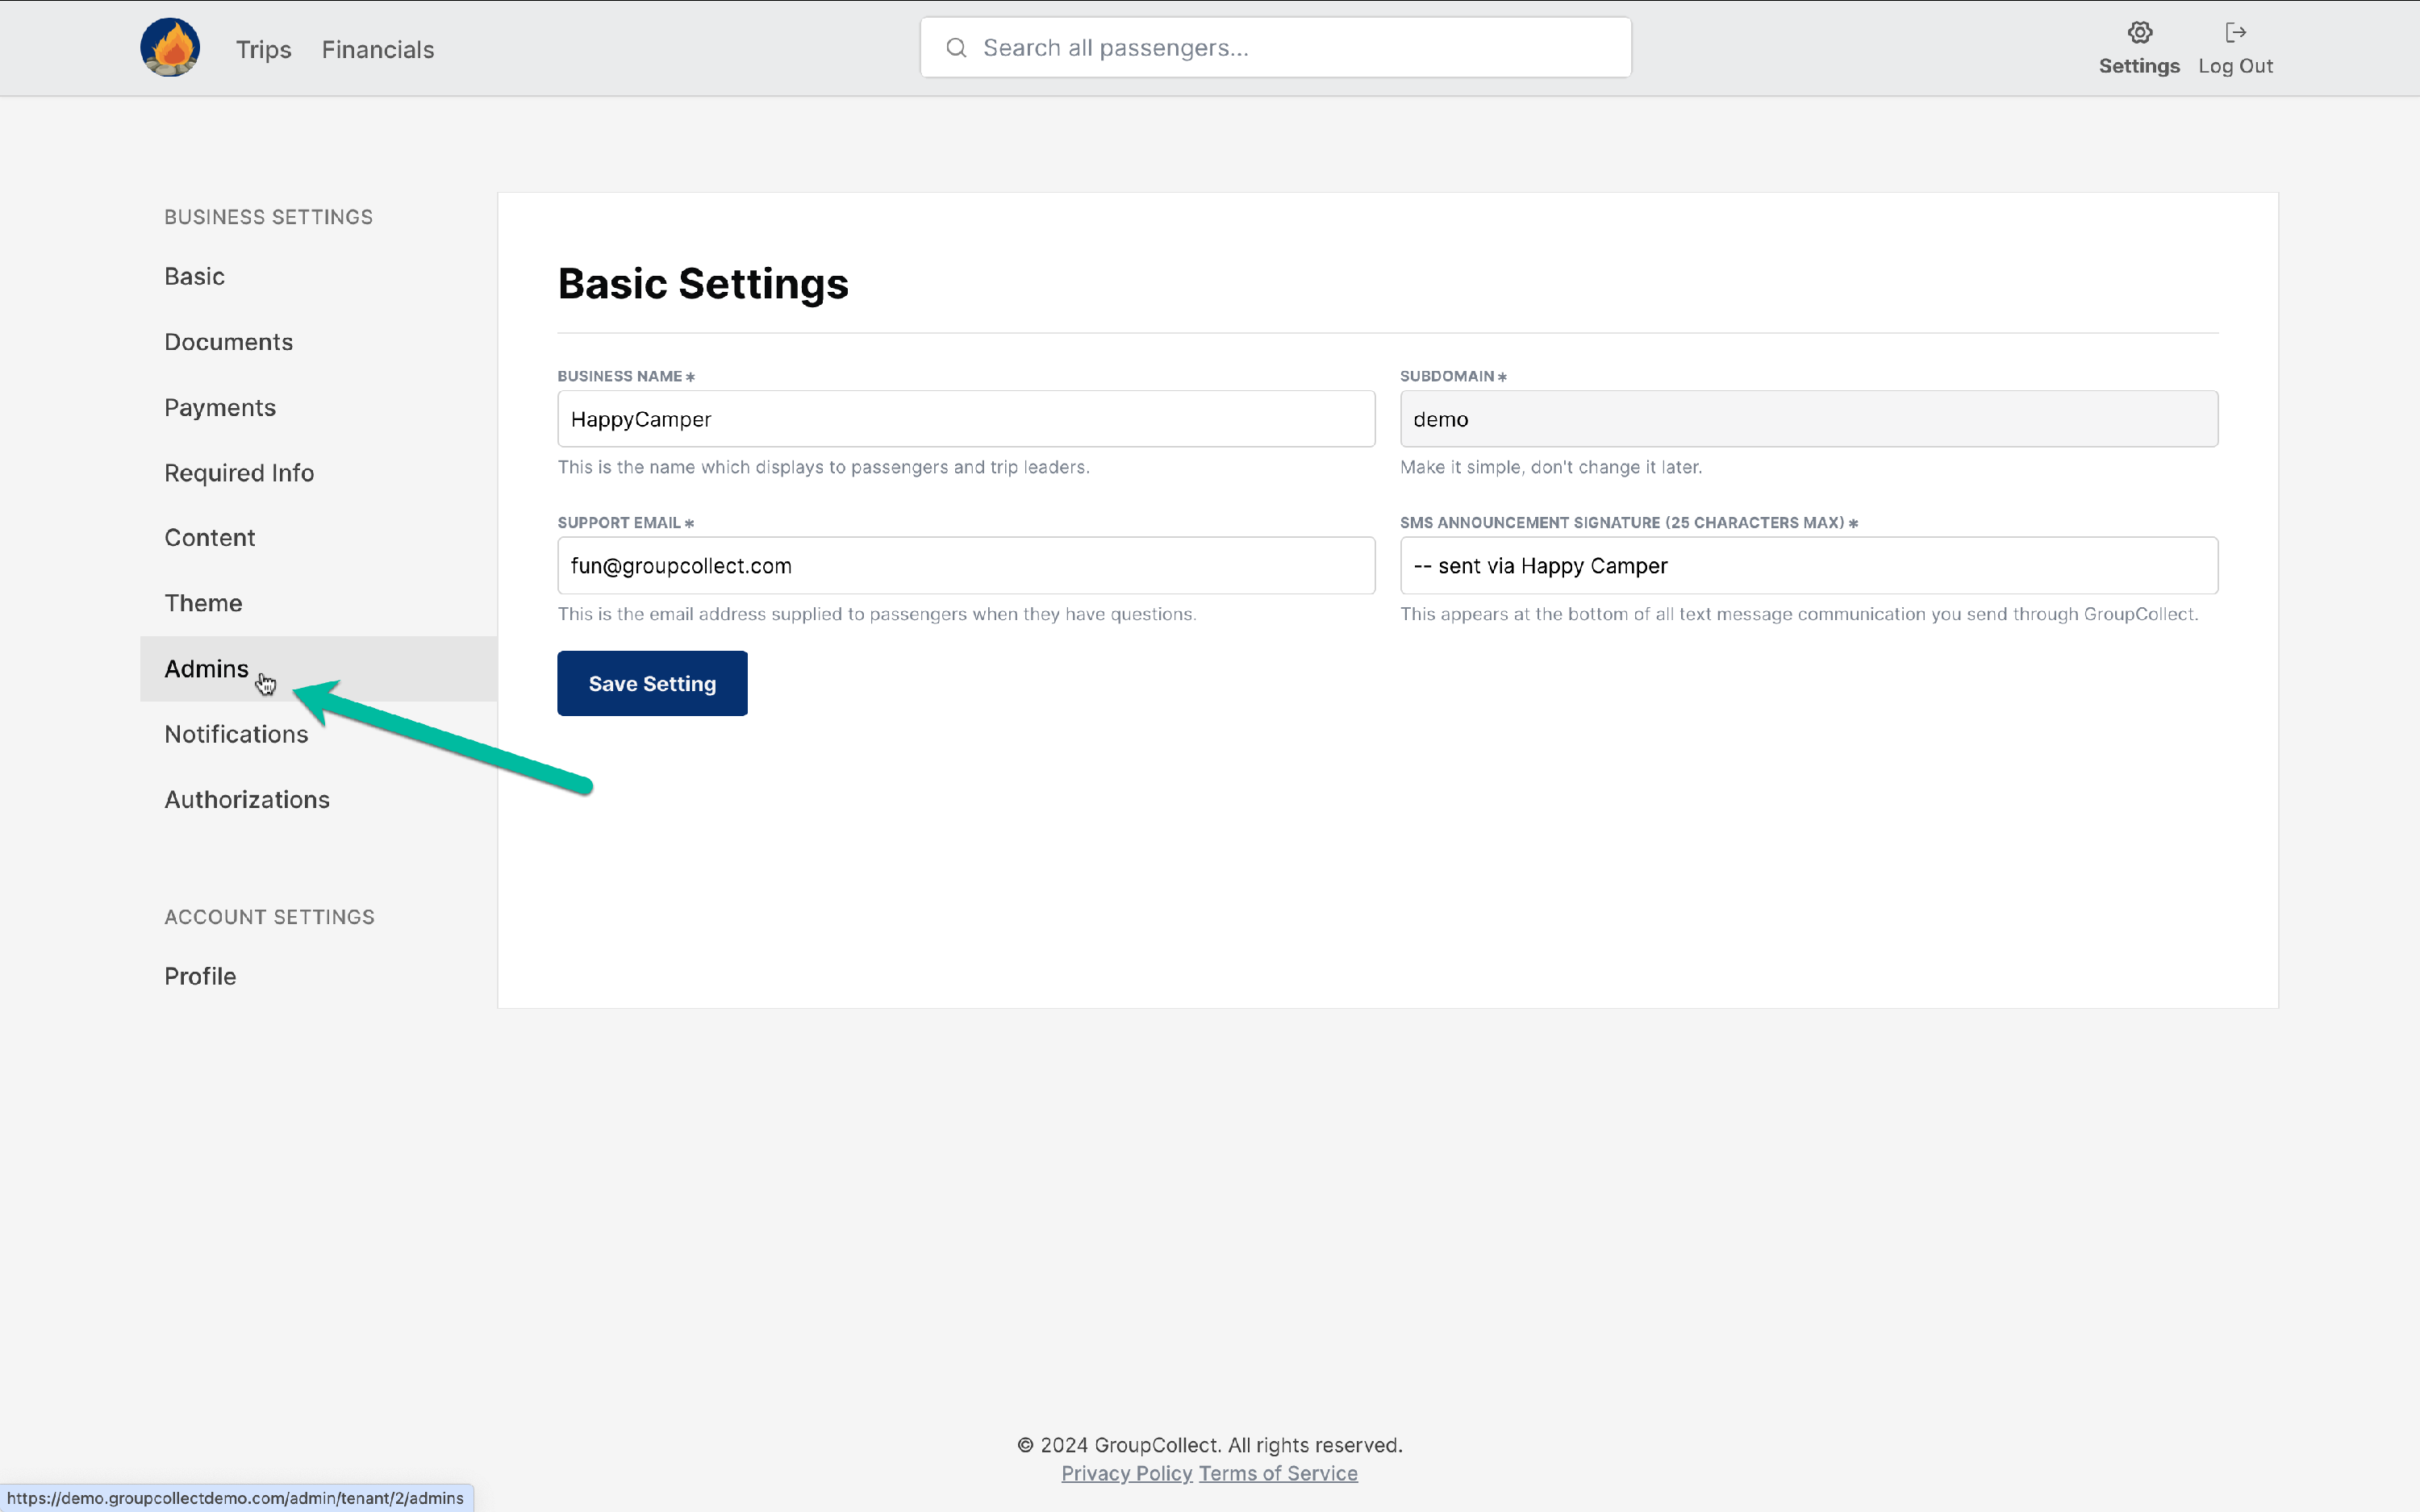Click the search magnifier icon
This screenshot has height=1512, width=2420.
[956, 48]
